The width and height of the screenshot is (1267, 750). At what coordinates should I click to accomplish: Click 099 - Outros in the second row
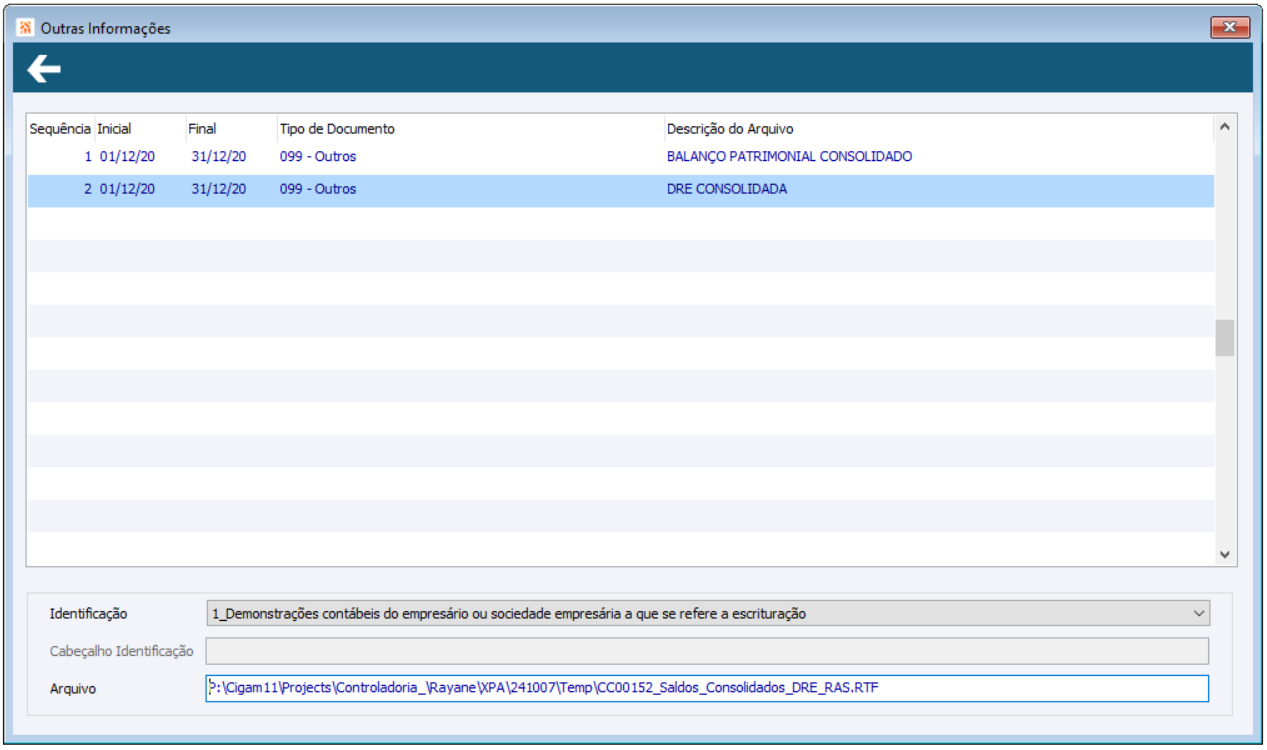point(318,189)
